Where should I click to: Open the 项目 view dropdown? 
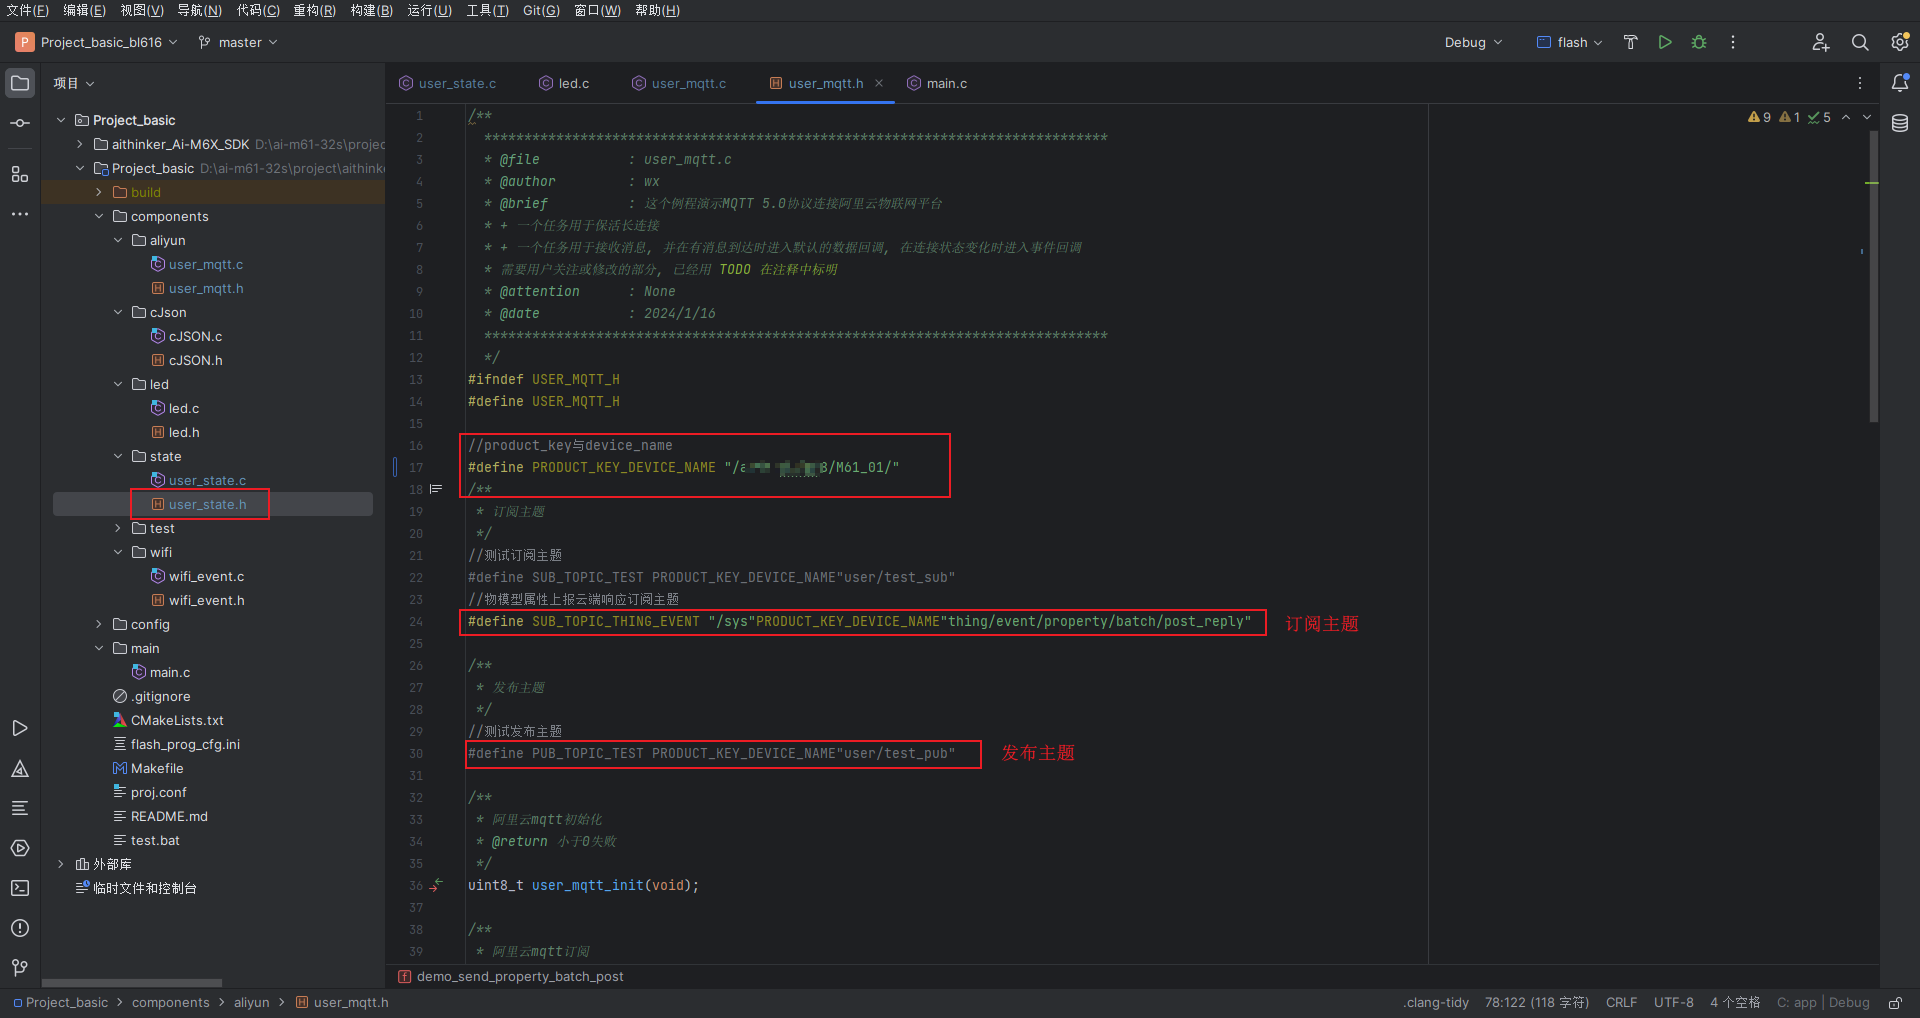point(74,83)
